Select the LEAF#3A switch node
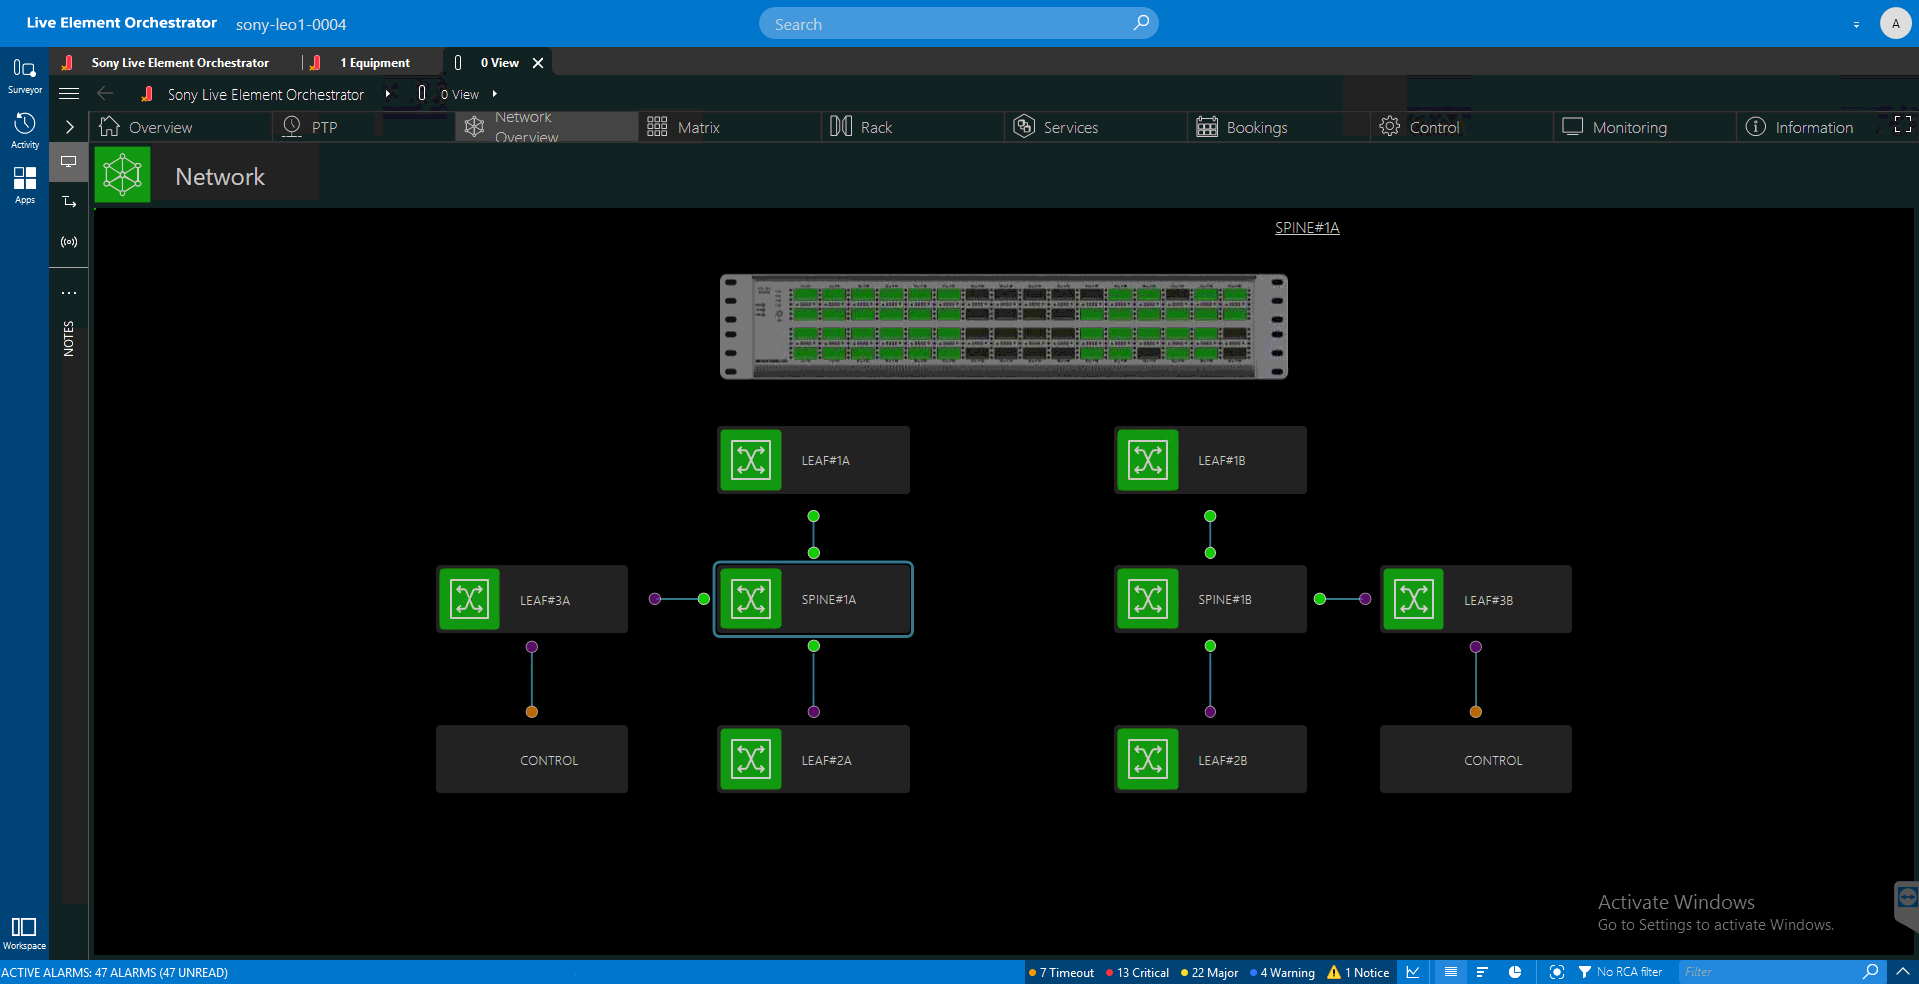This screenshot has height=984, width=1919. click(532, 599)
